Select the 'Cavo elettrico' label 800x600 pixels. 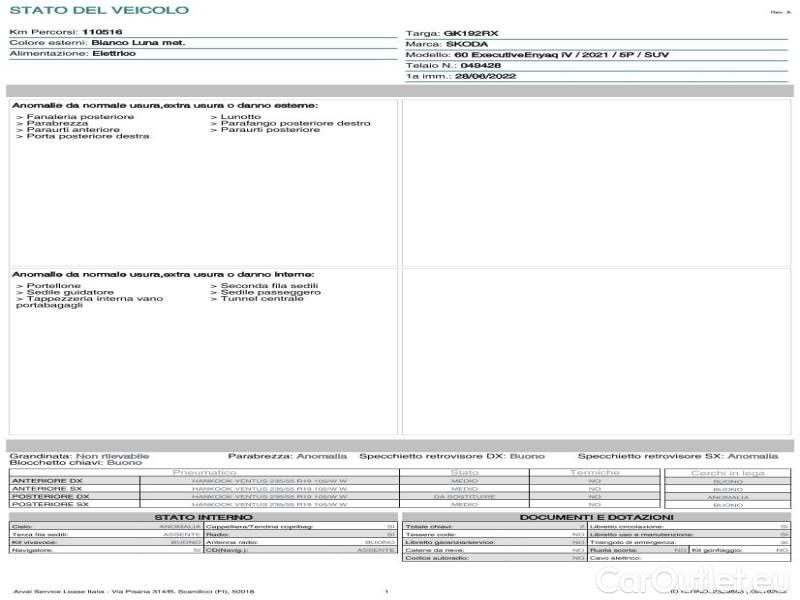pos(615,558)
